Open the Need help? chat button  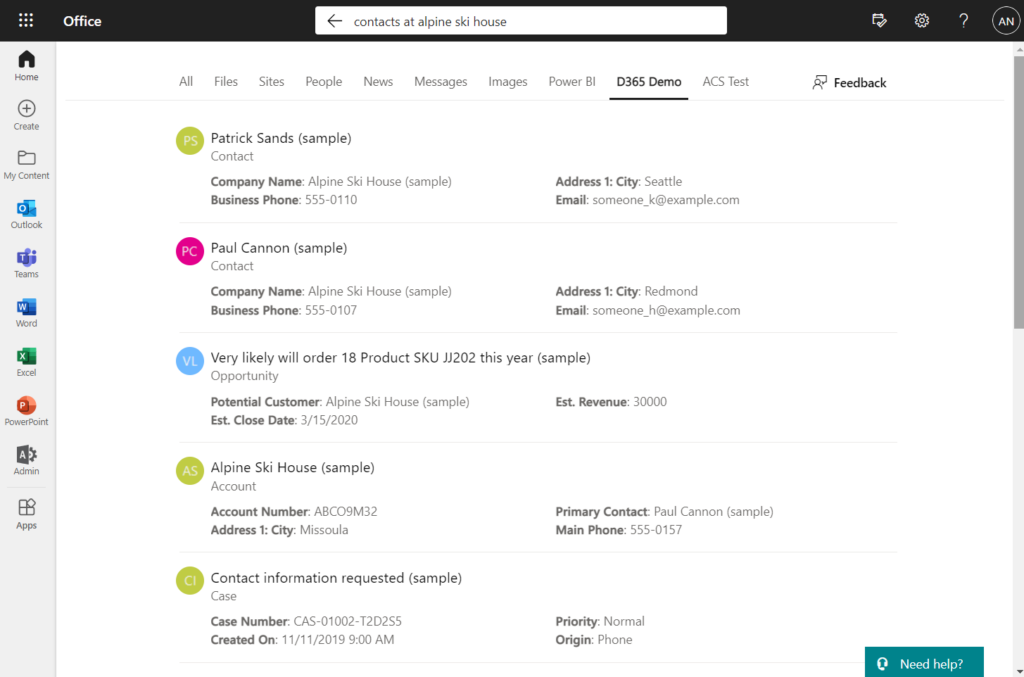tap(923, 663)
